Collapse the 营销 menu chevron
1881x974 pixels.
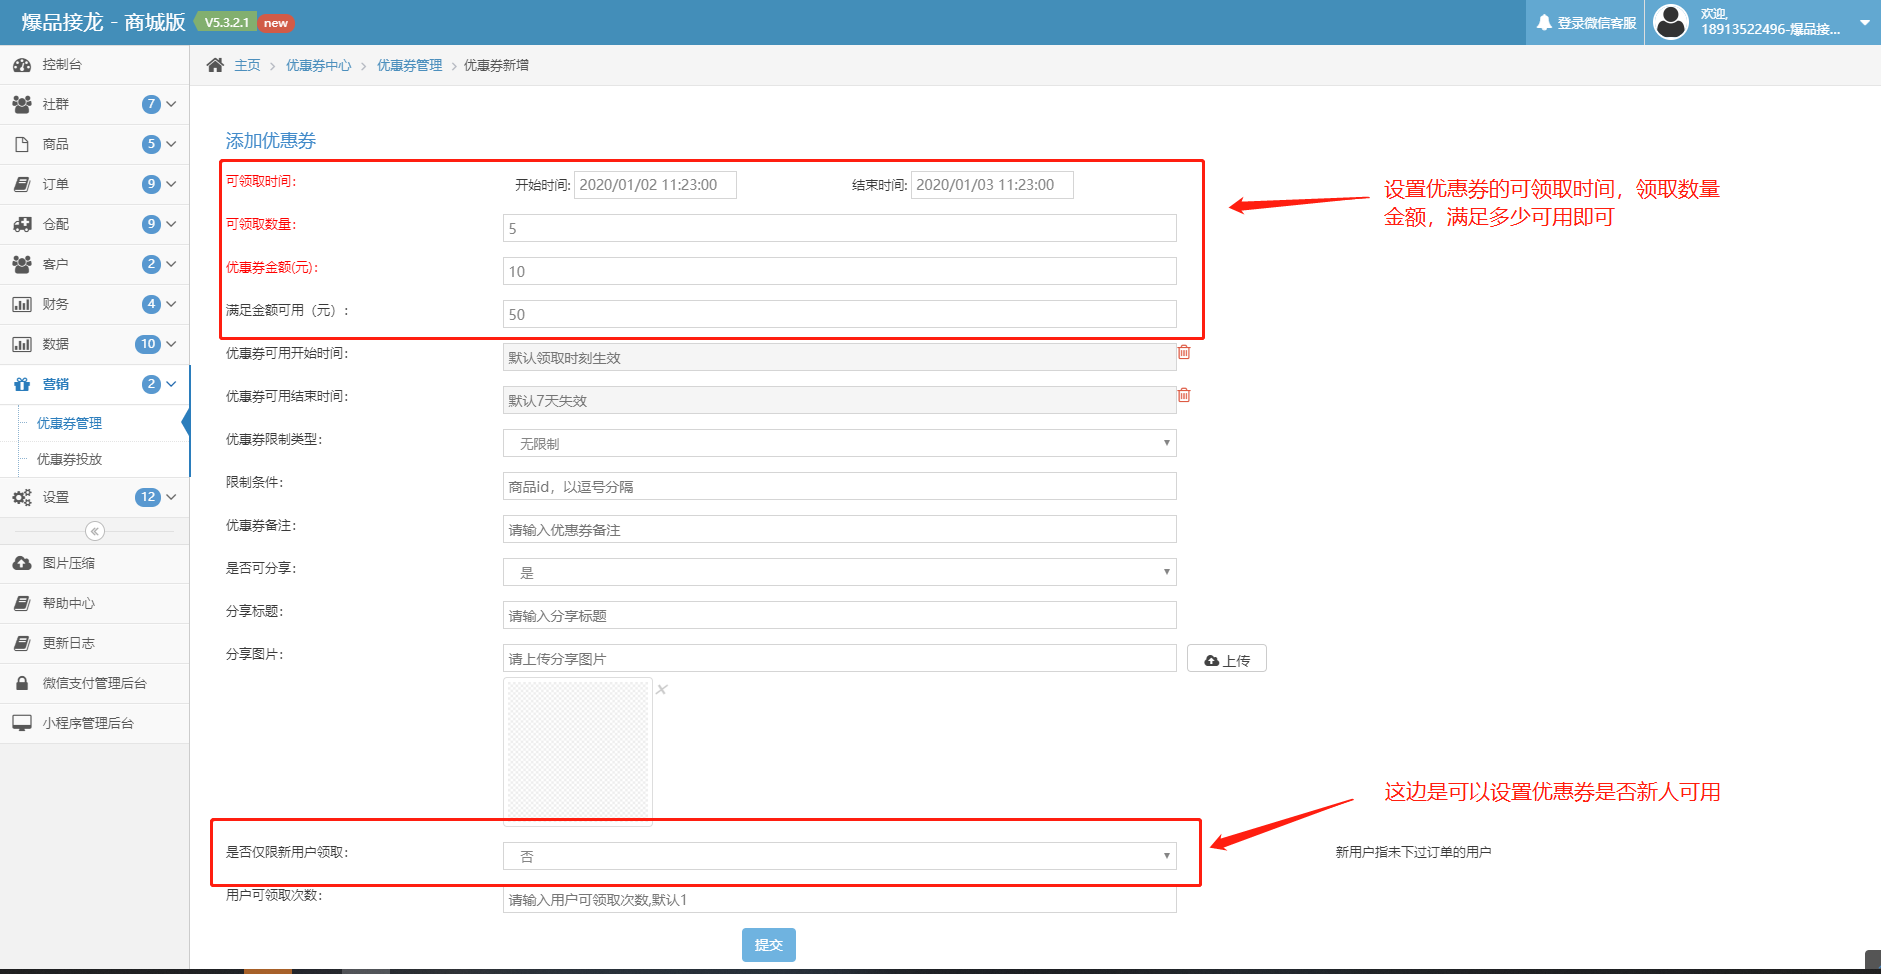pos(171,384)
